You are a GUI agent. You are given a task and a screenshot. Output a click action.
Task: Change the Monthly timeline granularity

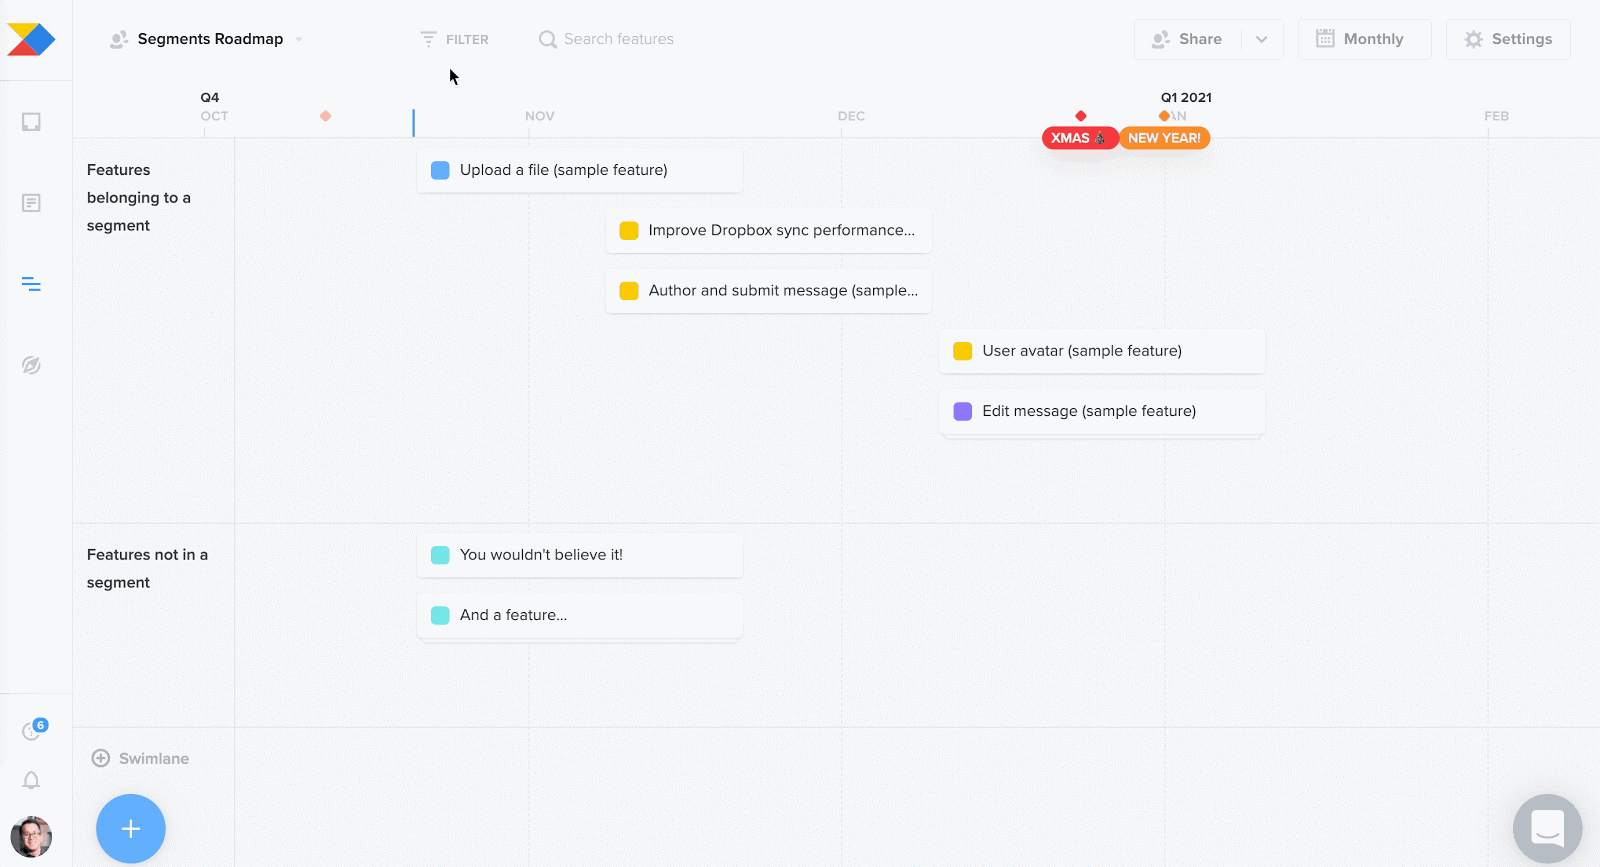coord(1364,39)
